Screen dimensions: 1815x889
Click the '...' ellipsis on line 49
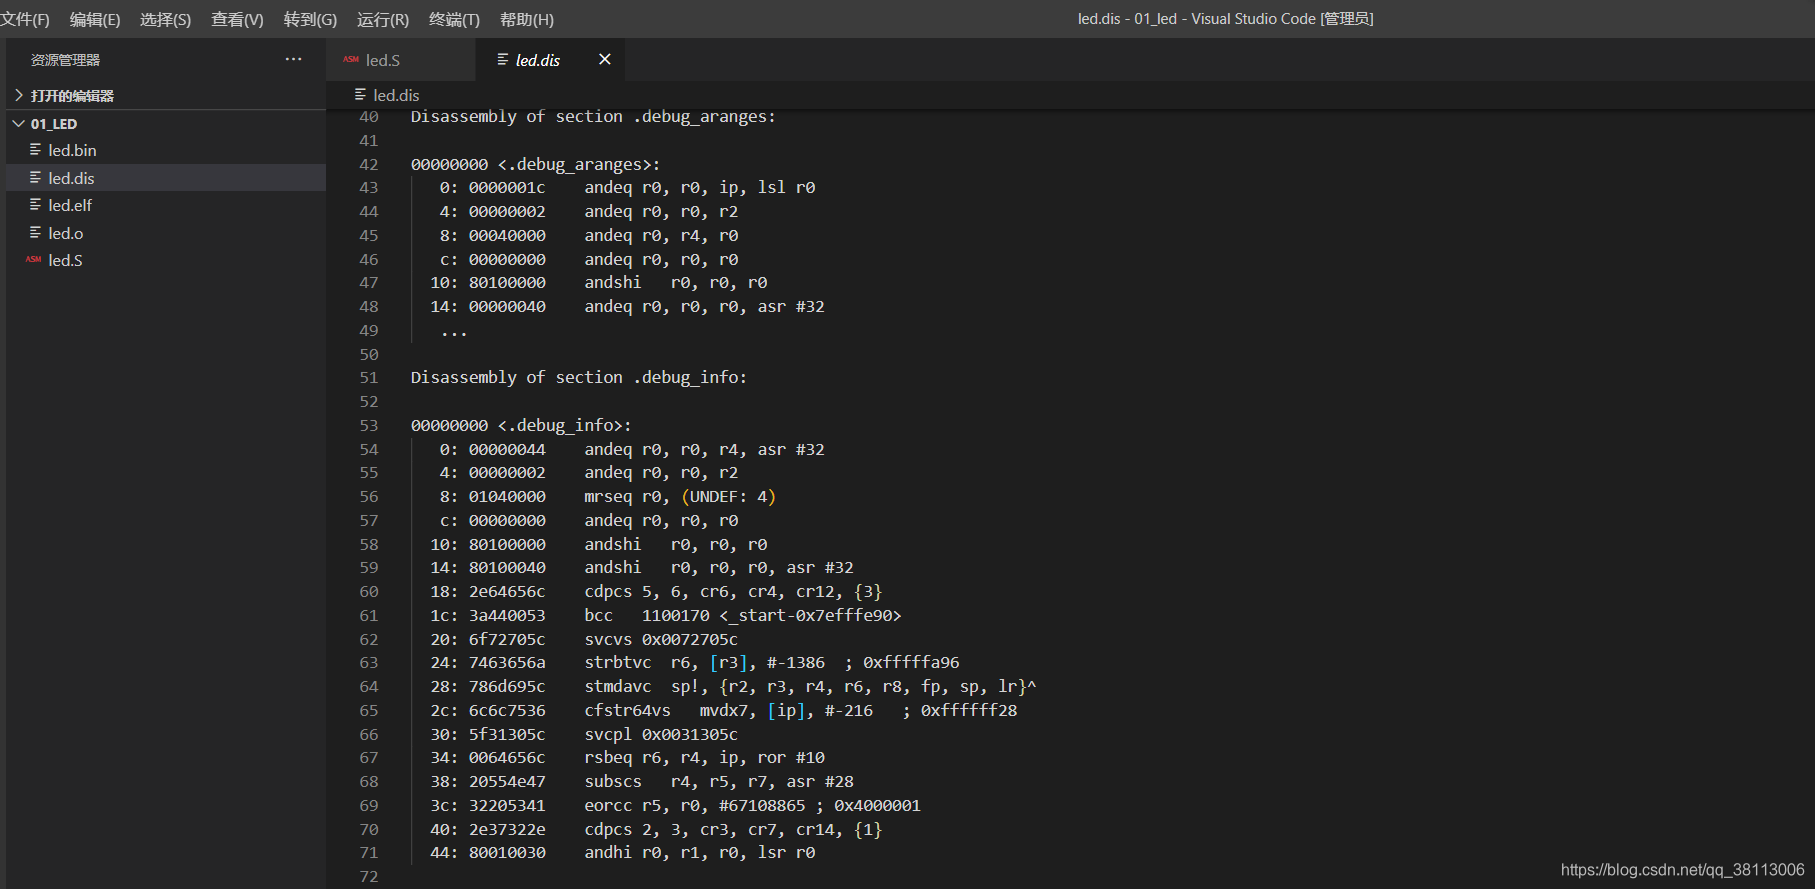pyautogui.click(x=454, y=333)
